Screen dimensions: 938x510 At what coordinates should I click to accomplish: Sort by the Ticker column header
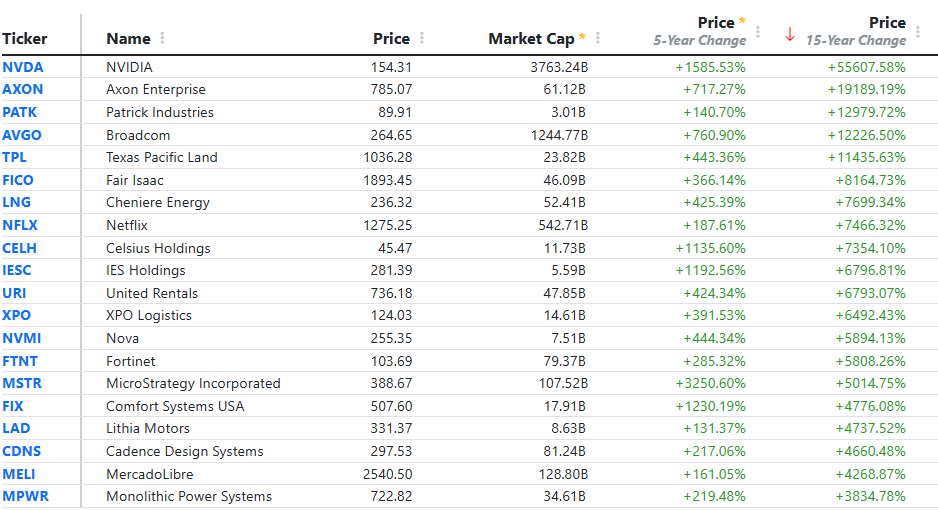coord(25,39)
